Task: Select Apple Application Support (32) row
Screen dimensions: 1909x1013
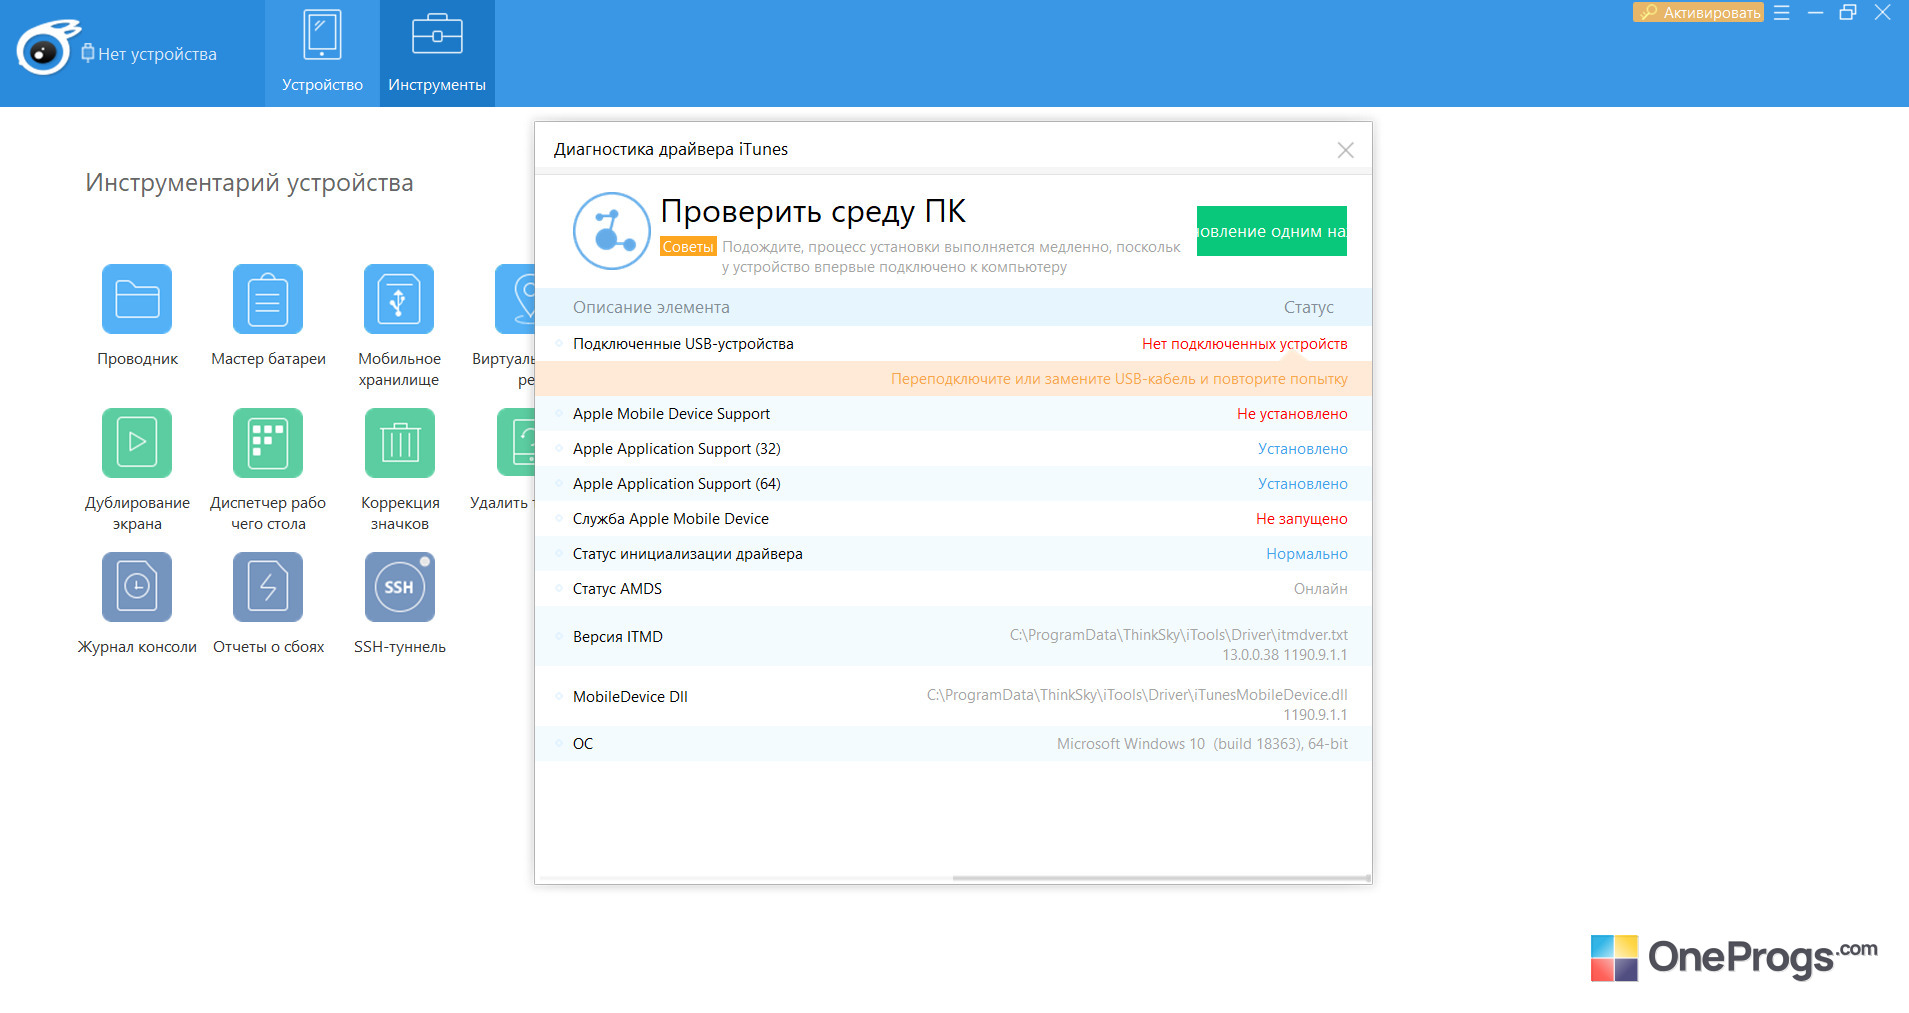Action: pyautogui.click(x=953, y=449)
